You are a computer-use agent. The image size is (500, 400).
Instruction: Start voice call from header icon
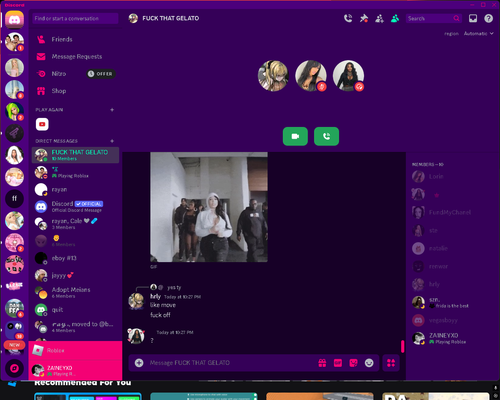tap(348, 18)
